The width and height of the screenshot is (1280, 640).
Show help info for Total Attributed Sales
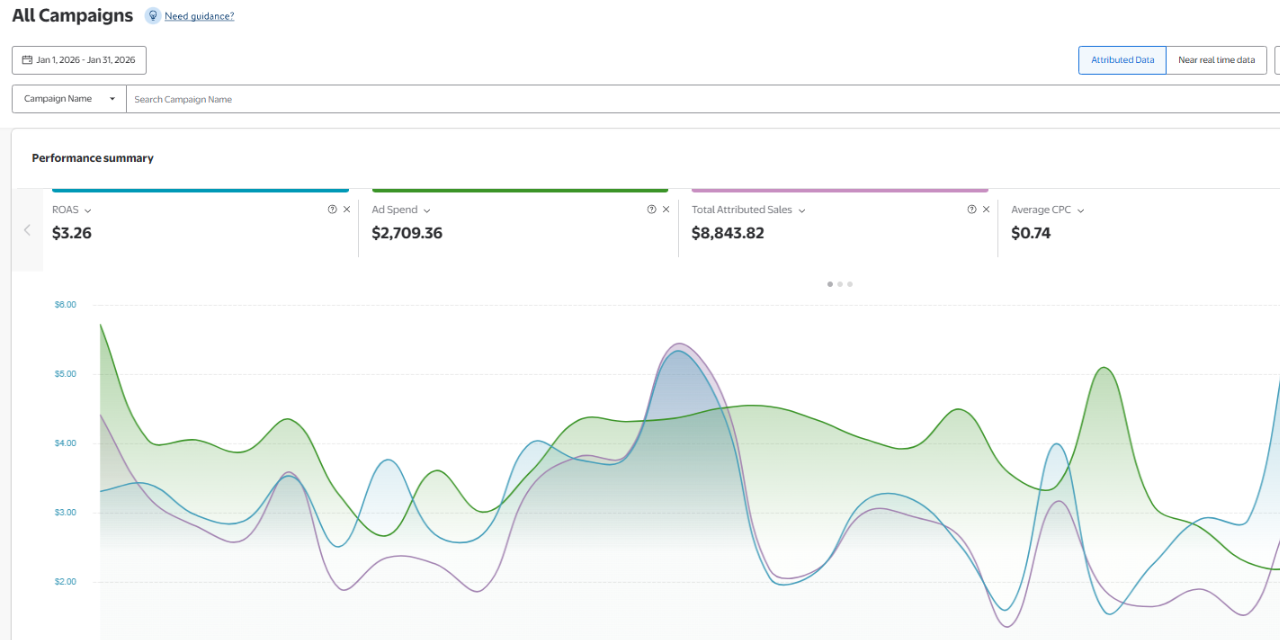point(971,209)
